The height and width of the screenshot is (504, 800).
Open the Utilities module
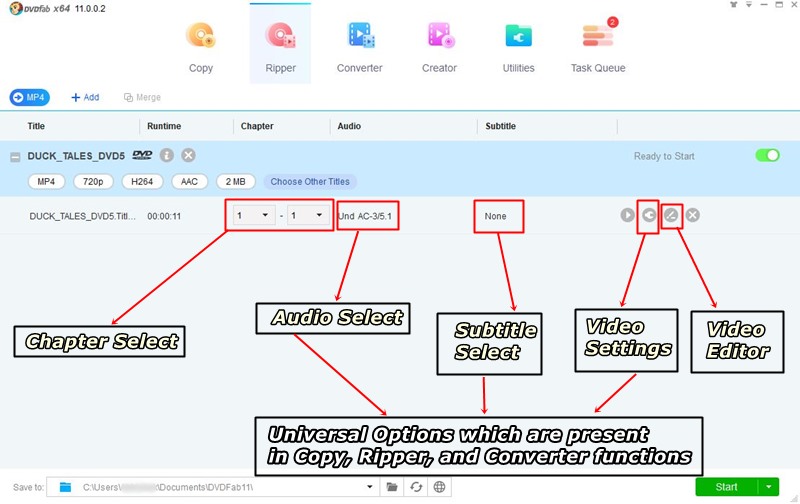click(518, 48)
